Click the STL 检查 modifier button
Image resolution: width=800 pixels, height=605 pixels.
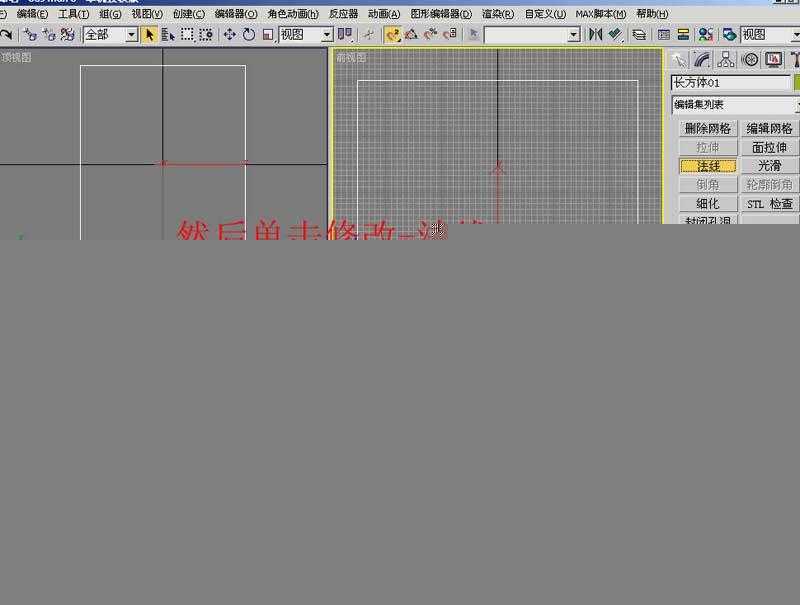click(769, 204)
